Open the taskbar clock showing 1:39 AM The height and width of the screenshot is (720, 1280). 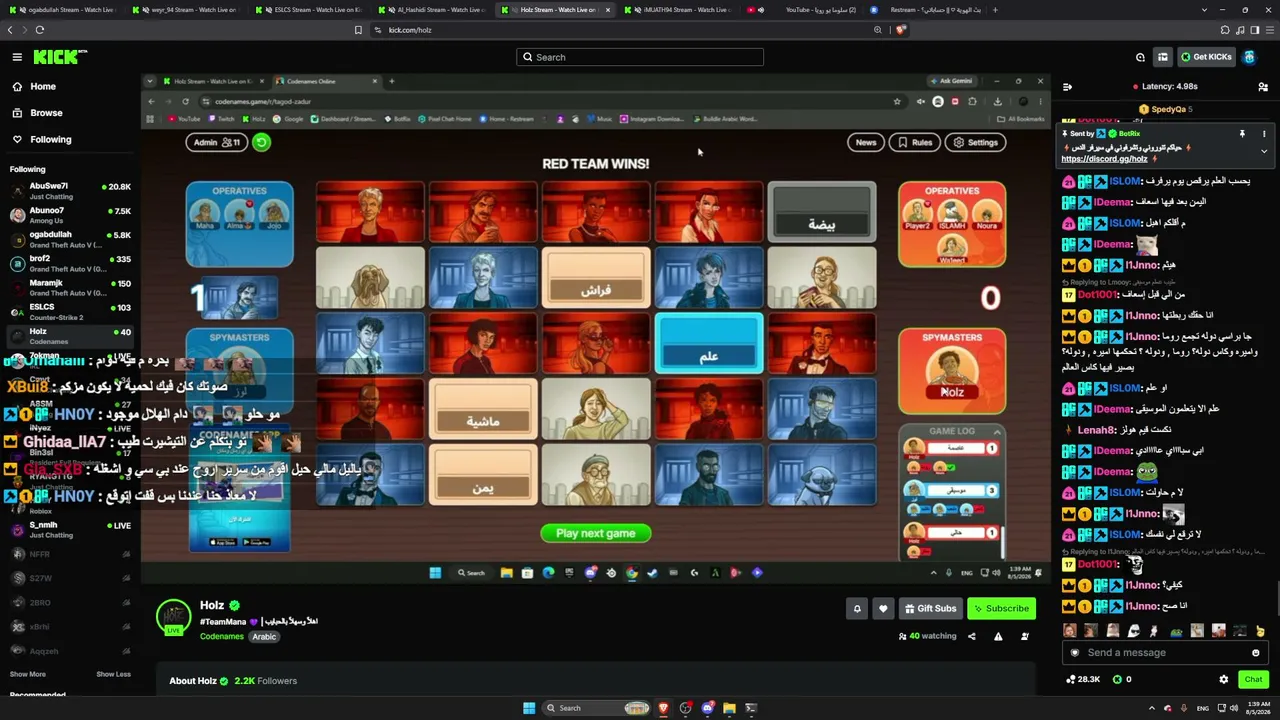[x=1259, y=708]
